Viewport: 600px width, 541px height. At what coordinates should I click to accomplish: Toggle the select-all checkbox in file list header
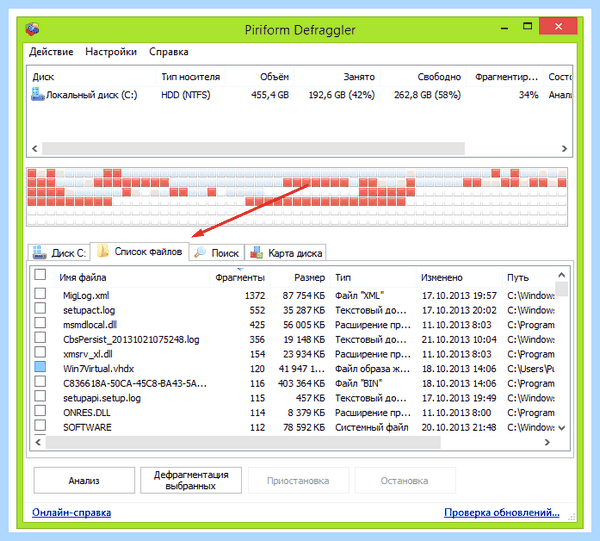[x=40, y=275]
